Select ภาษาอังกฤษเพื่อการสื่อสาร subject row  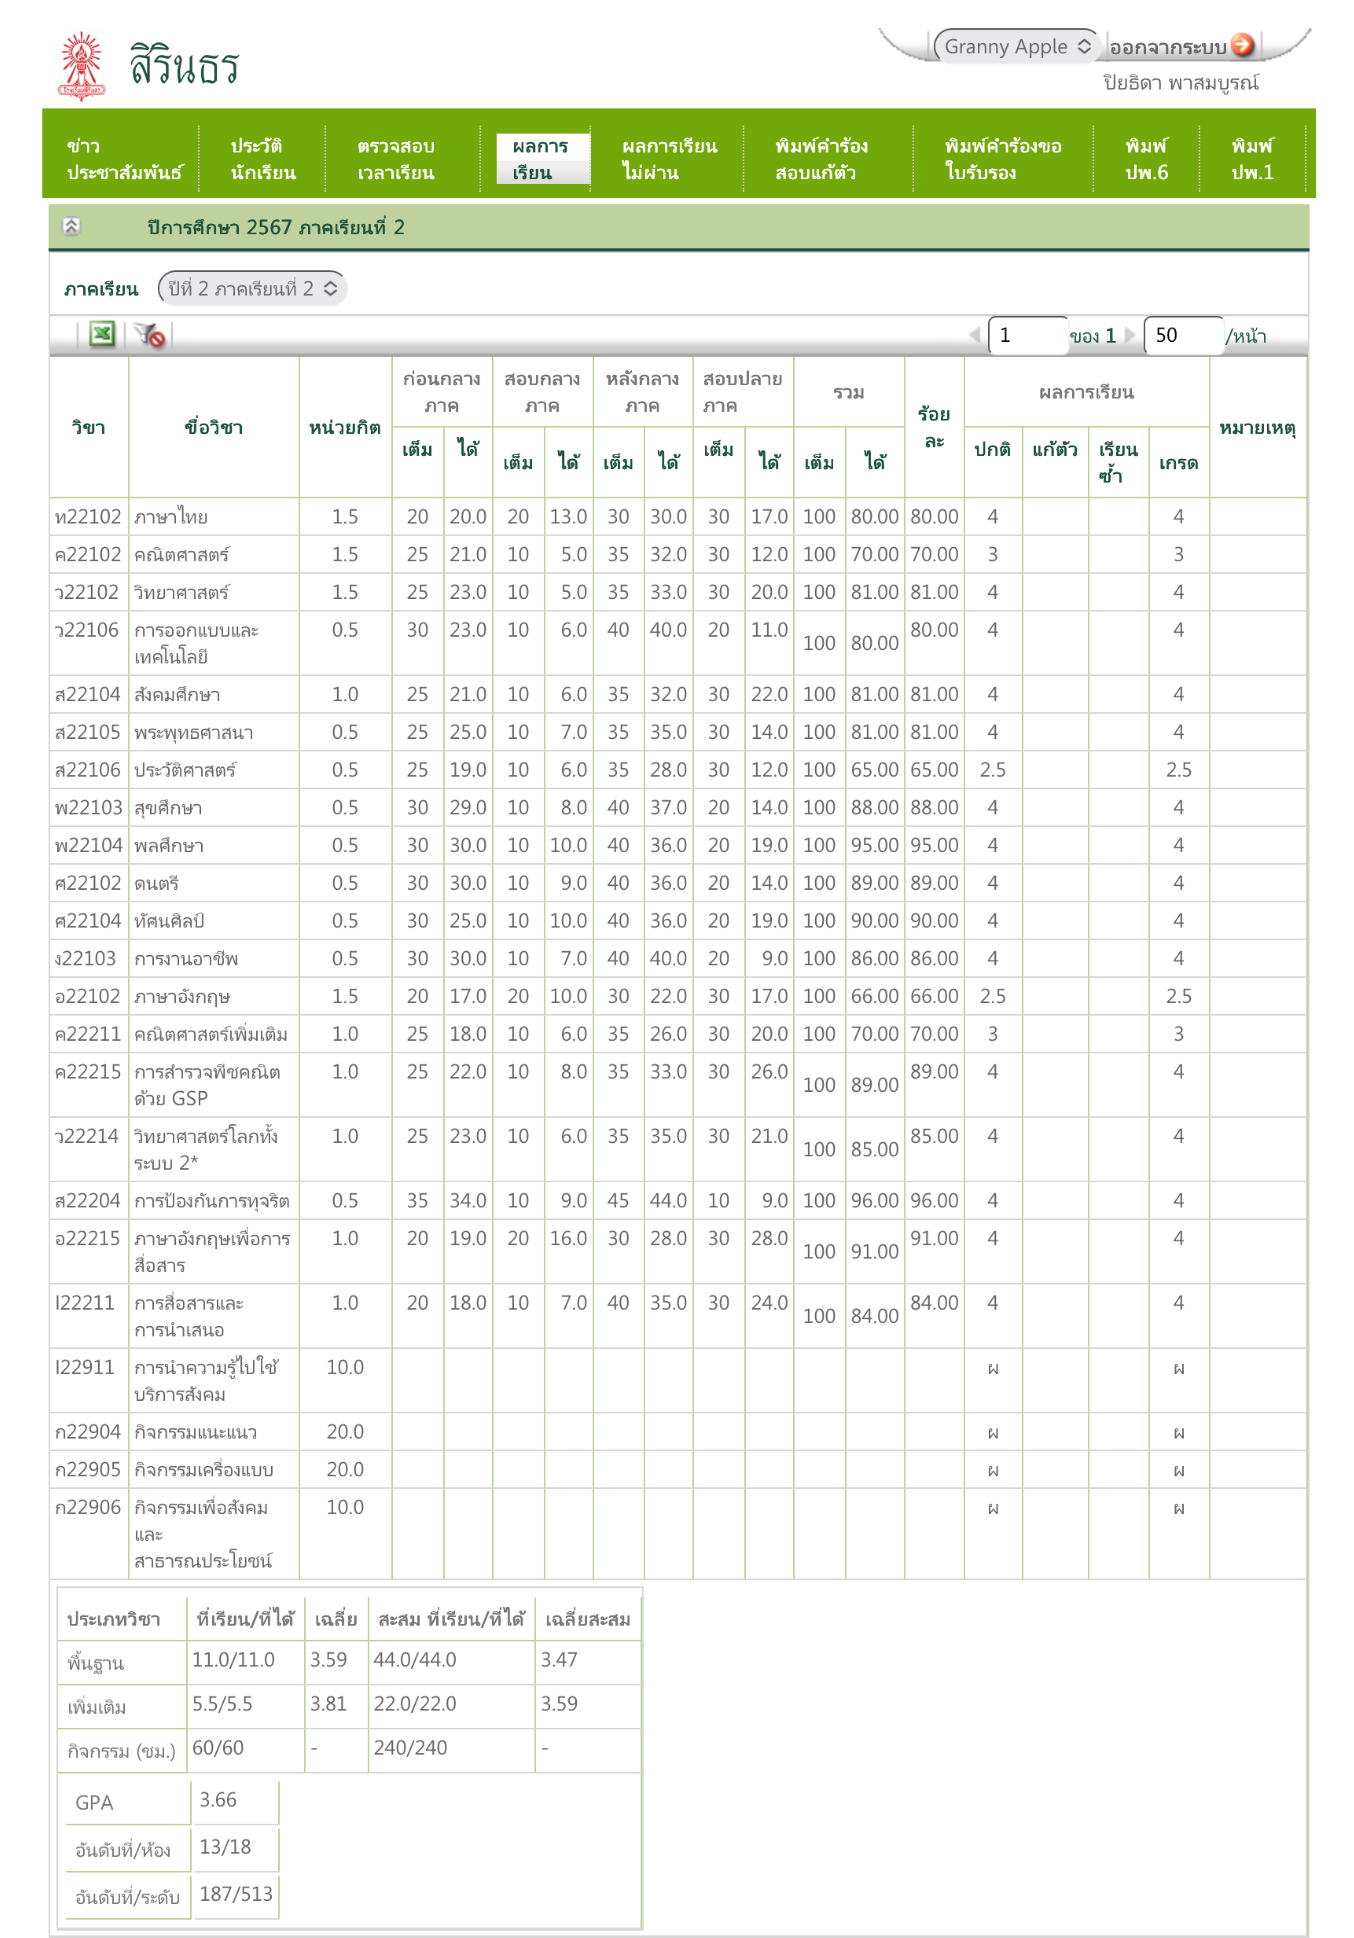[x=678, y=1251]
